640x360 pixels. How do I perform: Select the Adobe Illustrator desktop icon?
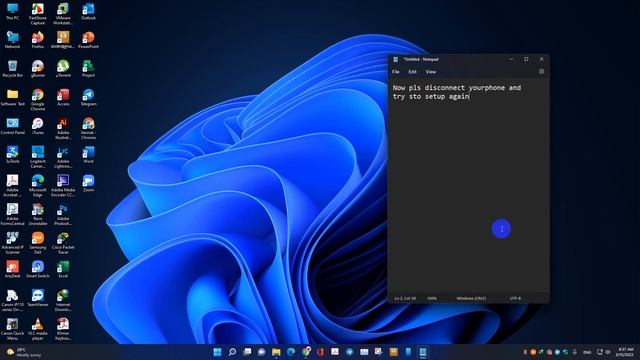[63, 128]
